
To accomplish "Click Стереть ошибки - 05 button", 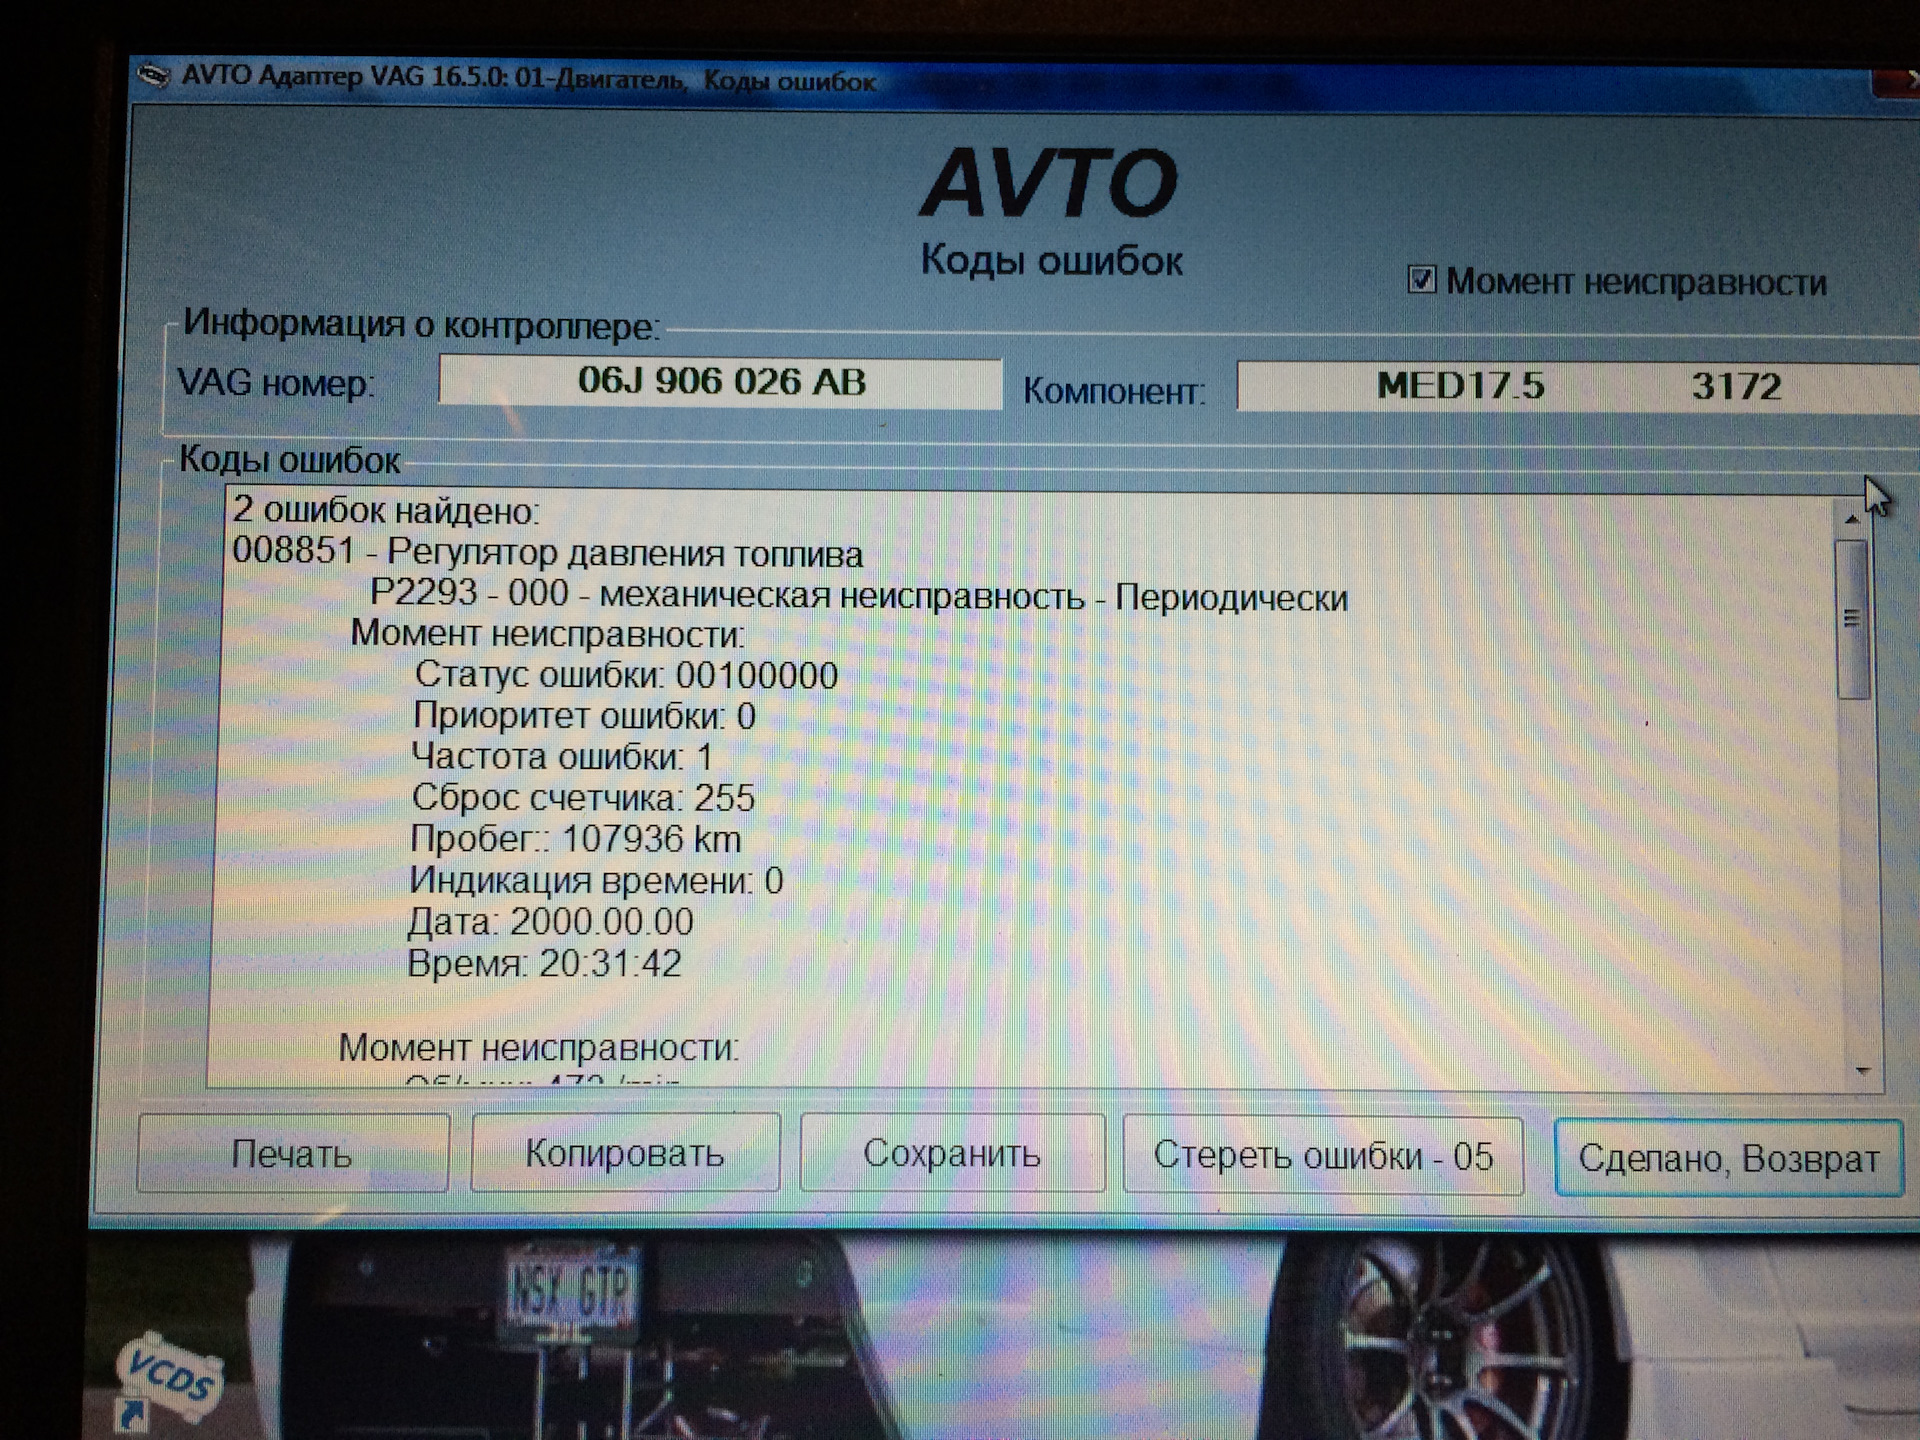I will point(1322,1156).
